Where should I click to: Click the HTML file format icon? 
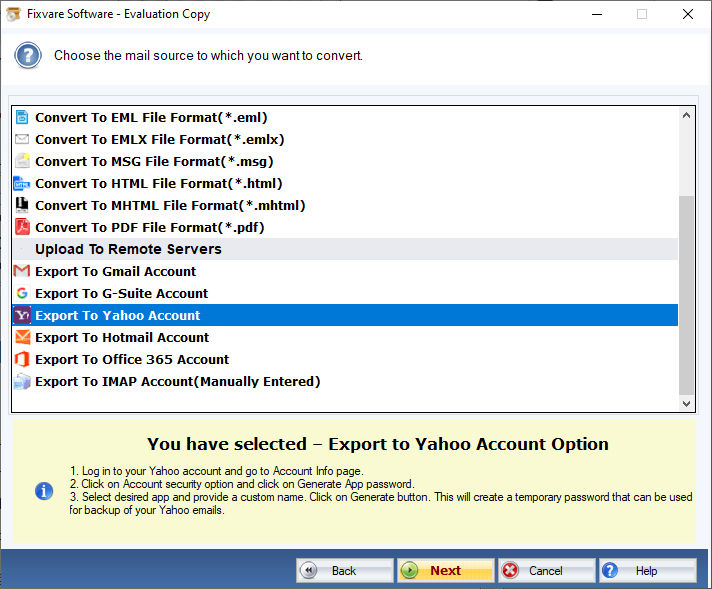click(x=22, y=183)
